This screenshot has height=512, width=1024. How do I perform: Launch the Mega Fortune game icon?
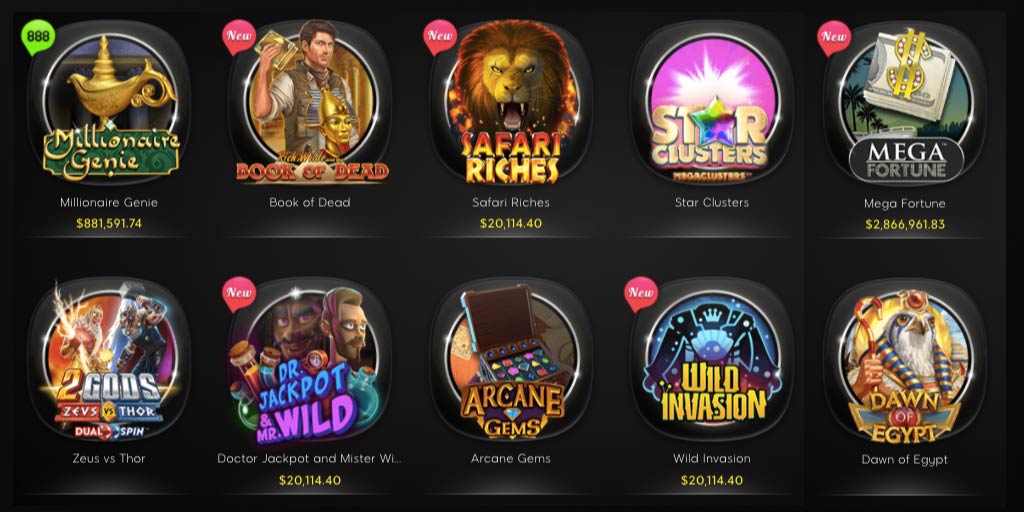(x=904, y=104)
